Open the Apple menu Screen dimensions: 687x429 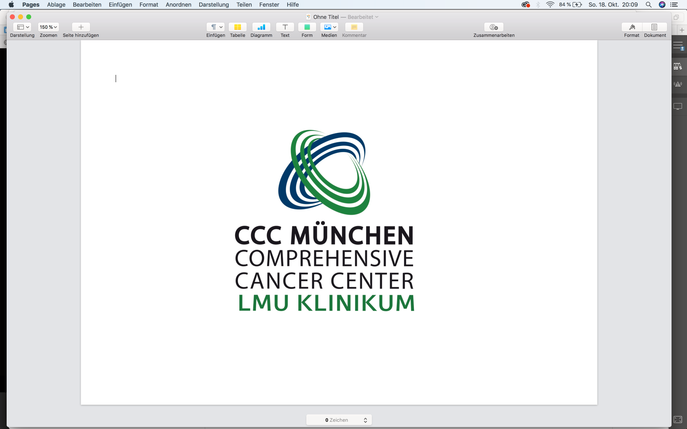[11, 4]
